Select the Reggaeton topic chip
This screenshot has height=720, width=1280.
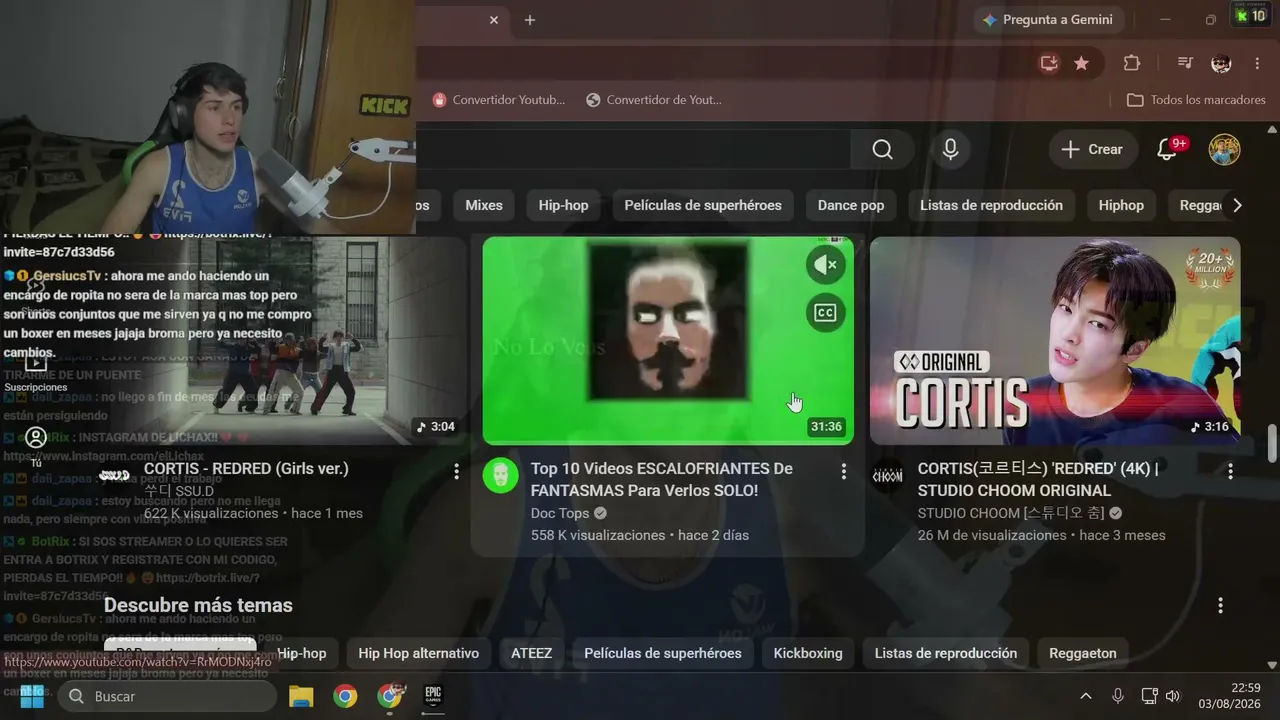(1083, 653)
